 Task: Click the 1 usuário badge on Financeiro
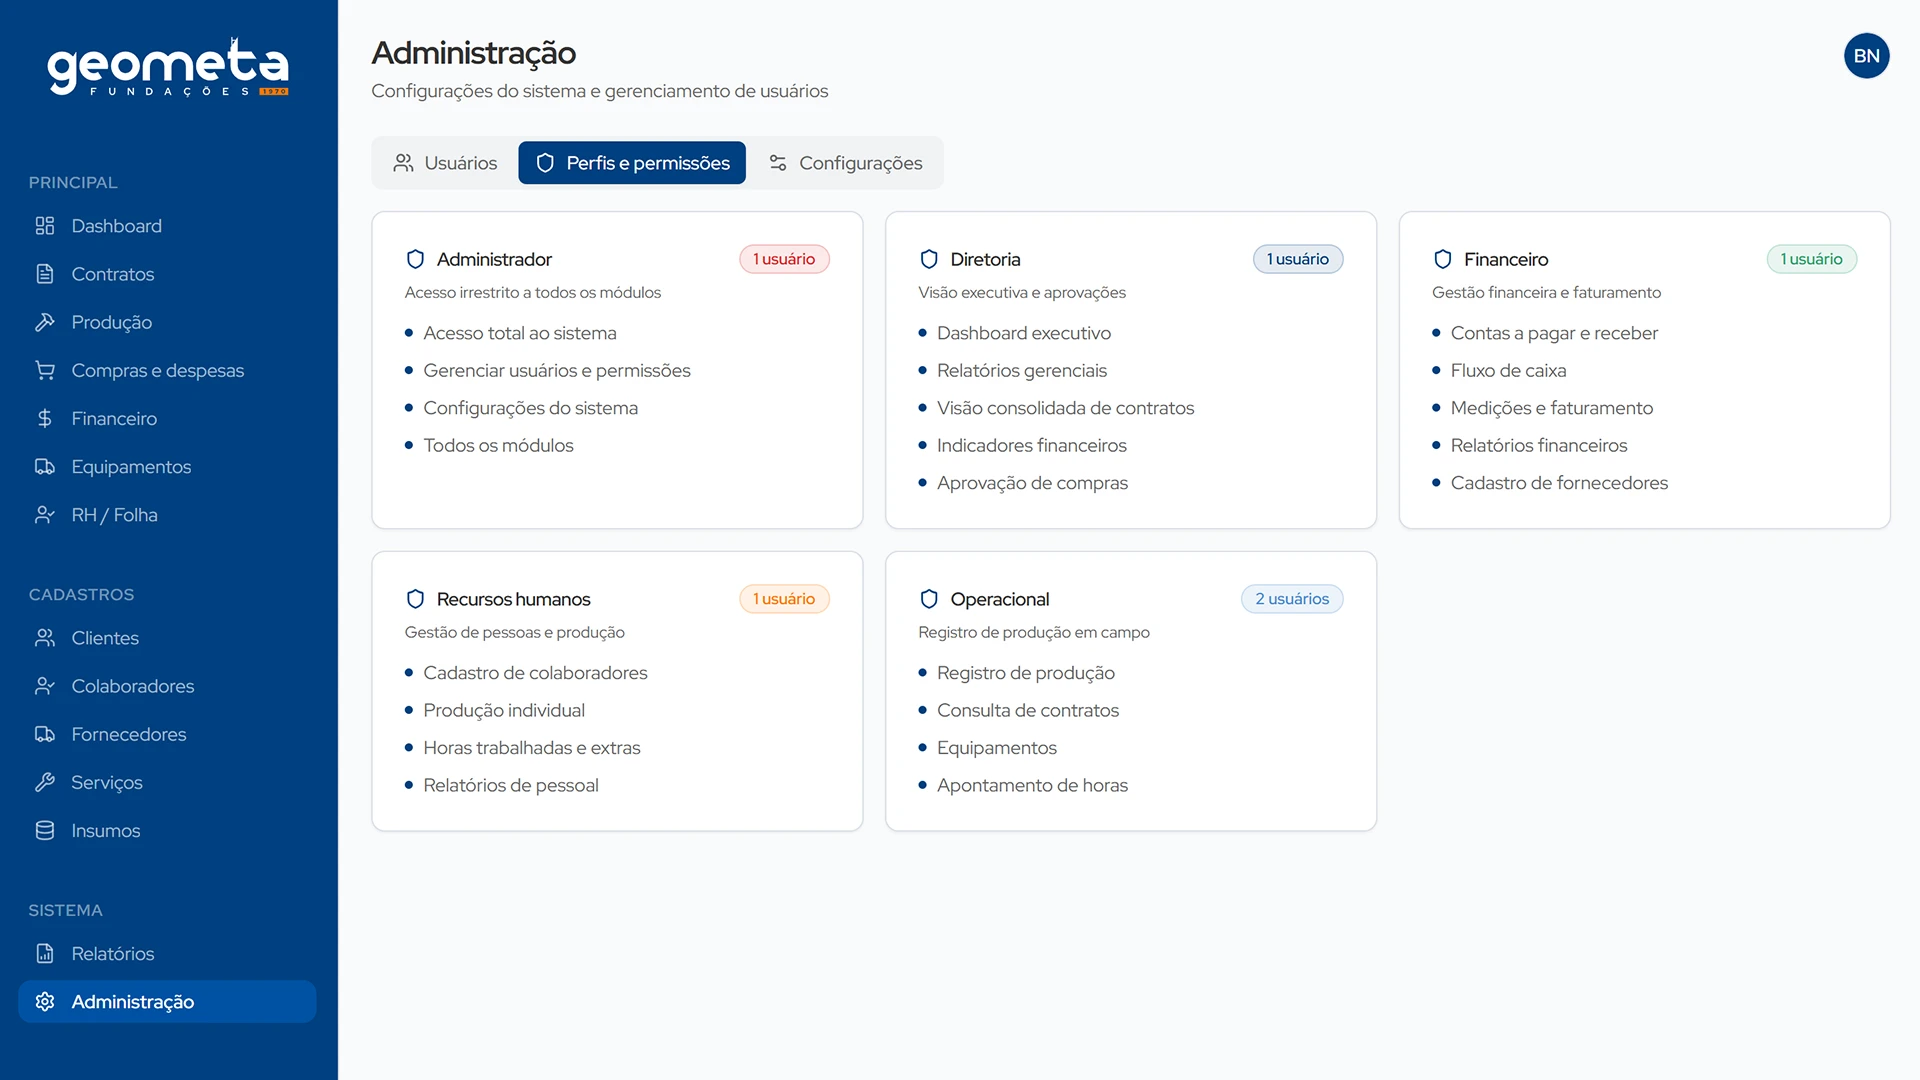pyautogui.click(x=1811, y=259)
